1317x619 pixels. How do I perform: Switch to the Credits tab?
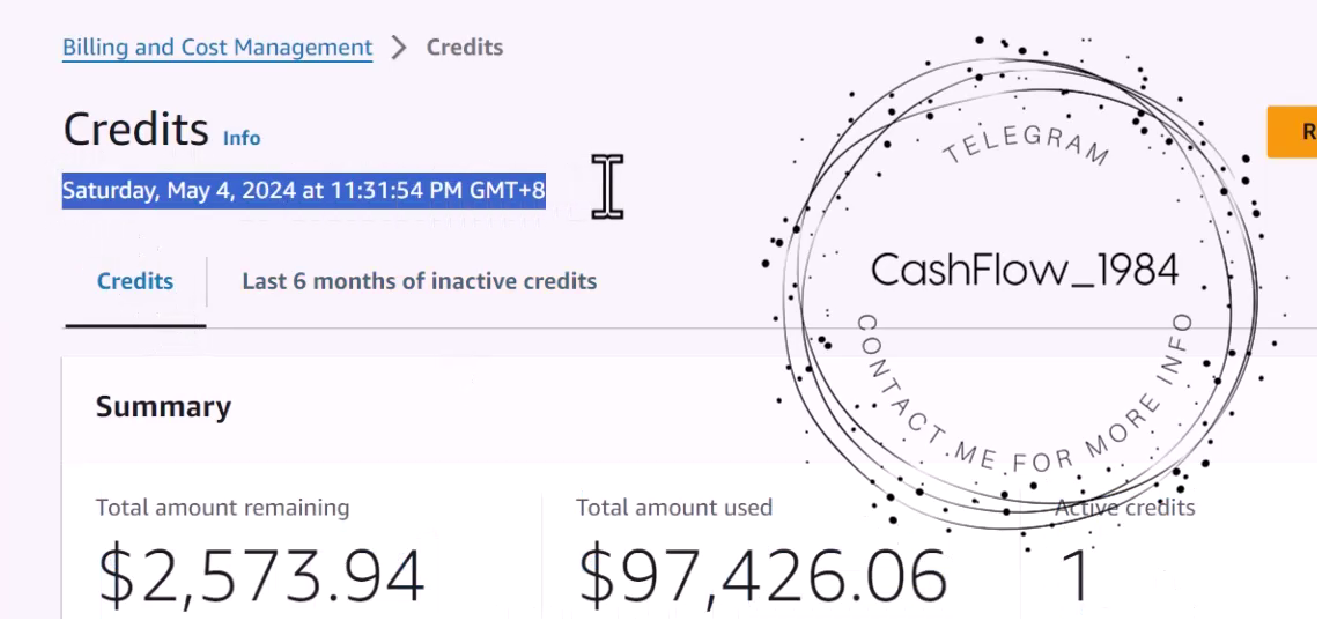(135, 281)
